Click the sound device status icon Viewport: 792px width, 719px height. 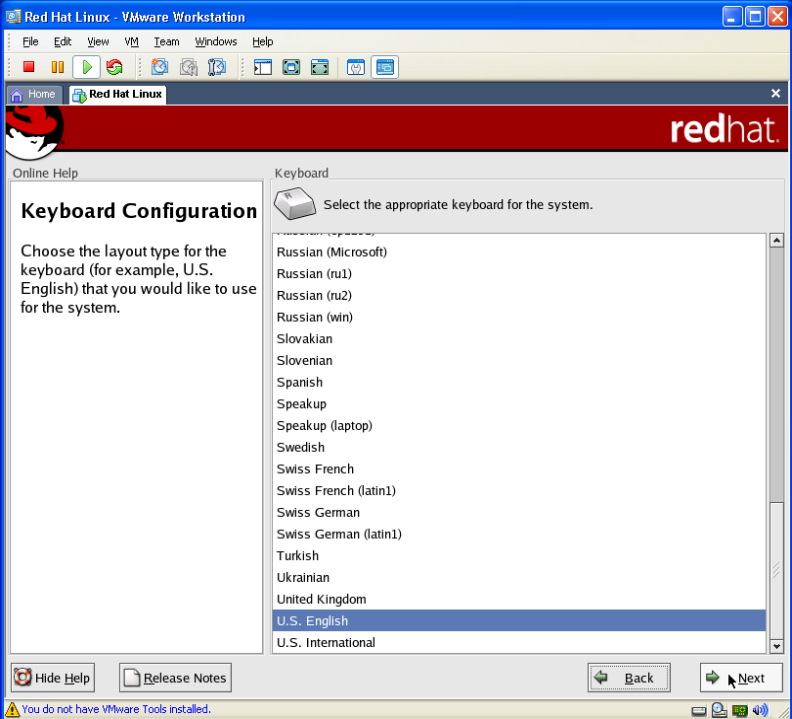pos(760,710)
